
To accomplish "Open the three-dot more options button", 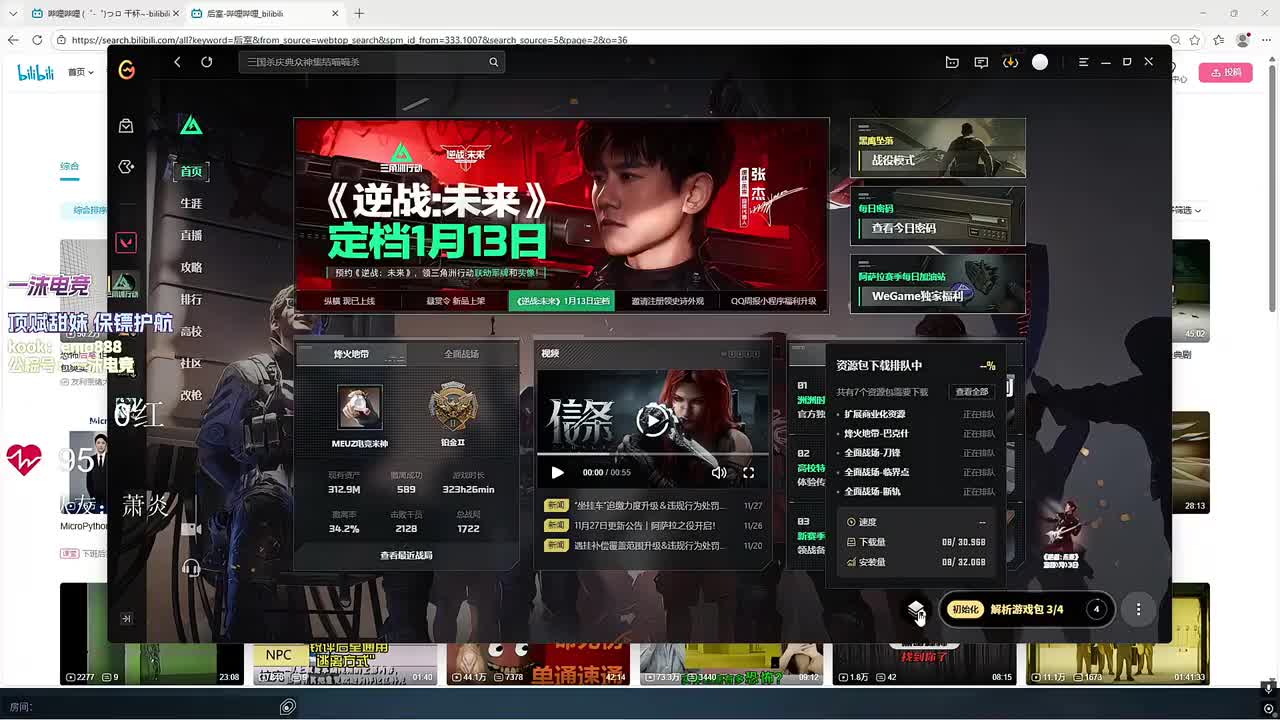I will (x=1138, y=609).
